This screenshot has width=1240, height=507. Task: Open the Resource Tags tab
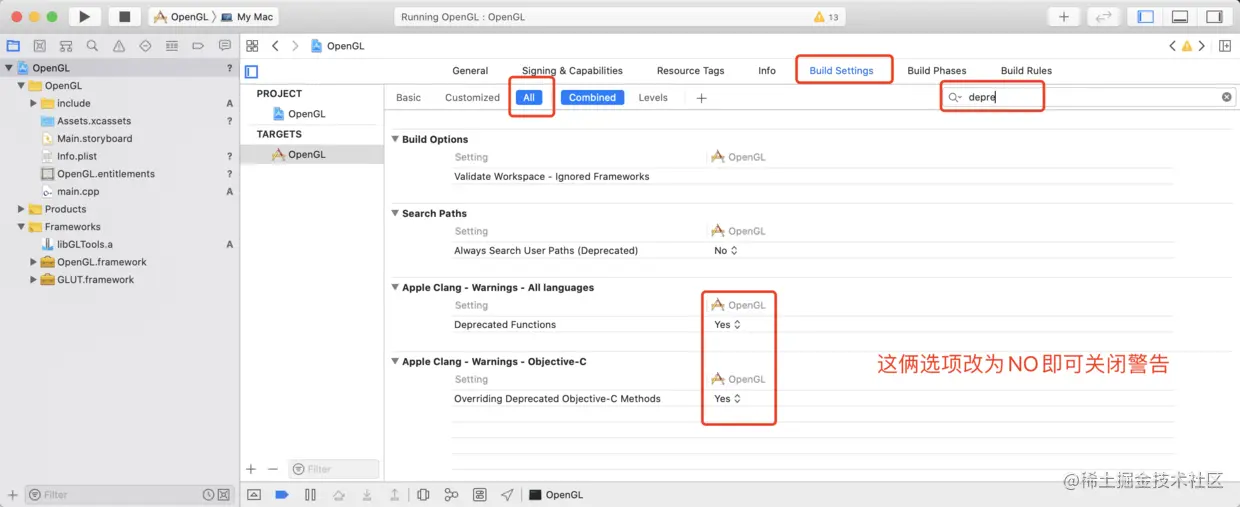click(690, 71)
